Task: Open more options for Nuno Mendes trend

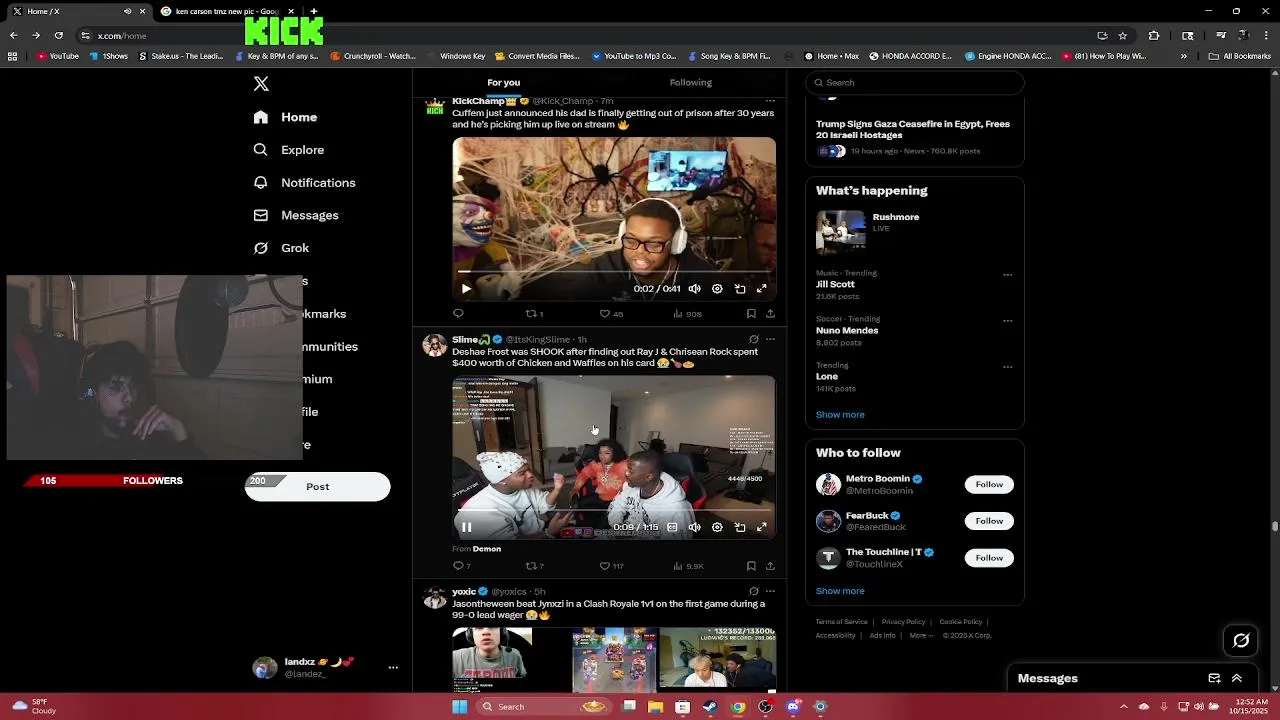Action: point(1007,321)
